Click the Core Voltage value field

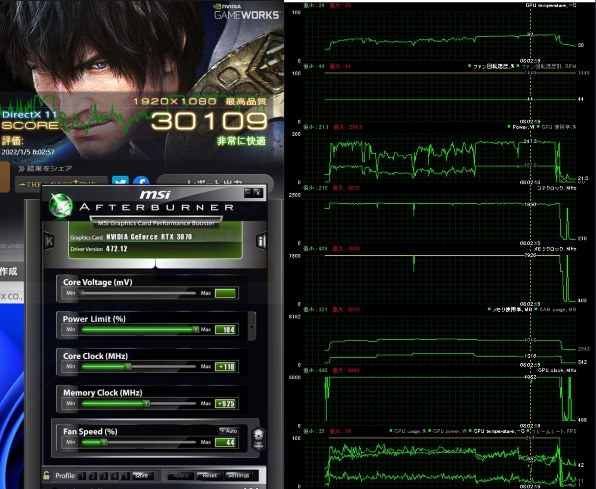pos(226,293)
